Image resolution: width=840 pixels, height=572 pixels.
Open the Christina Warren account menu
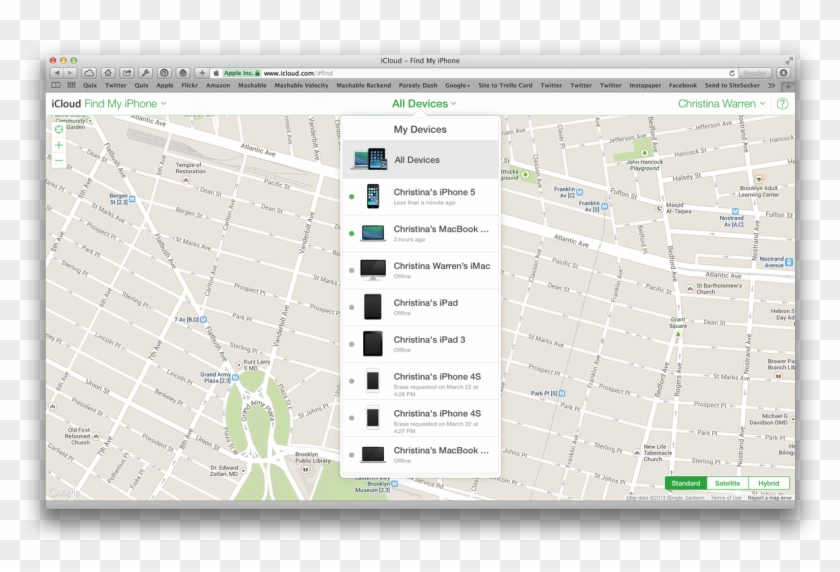pyautogui.click(x=722, y=104)
